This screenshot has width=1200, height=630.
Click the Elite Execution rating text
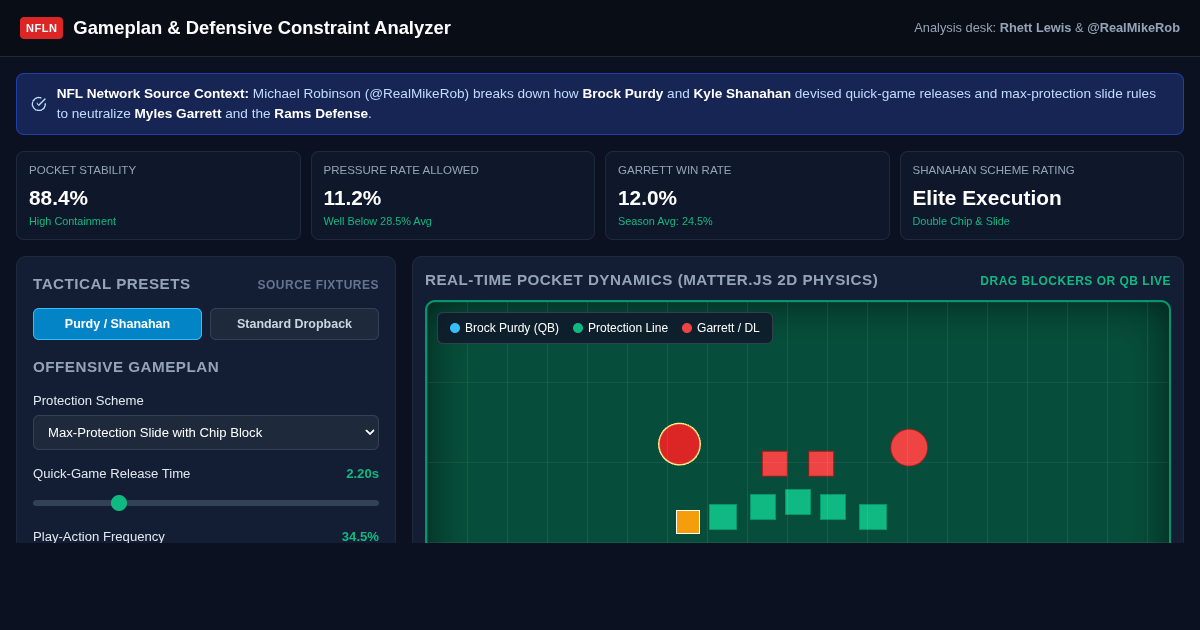[x=987, y=198]
